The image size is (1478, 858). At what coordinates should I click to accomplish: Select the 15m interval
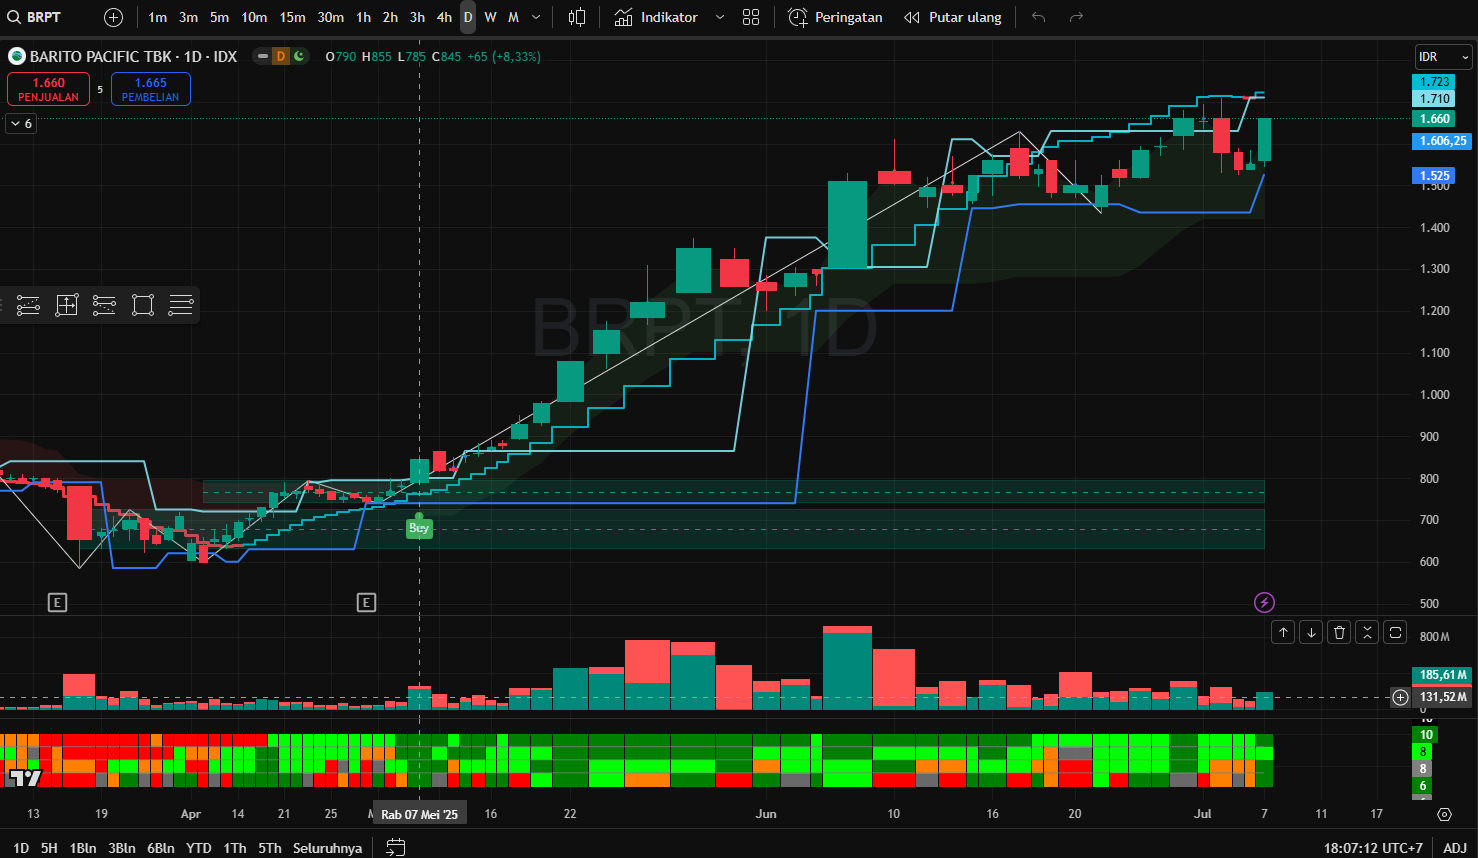tap(292, 17)
